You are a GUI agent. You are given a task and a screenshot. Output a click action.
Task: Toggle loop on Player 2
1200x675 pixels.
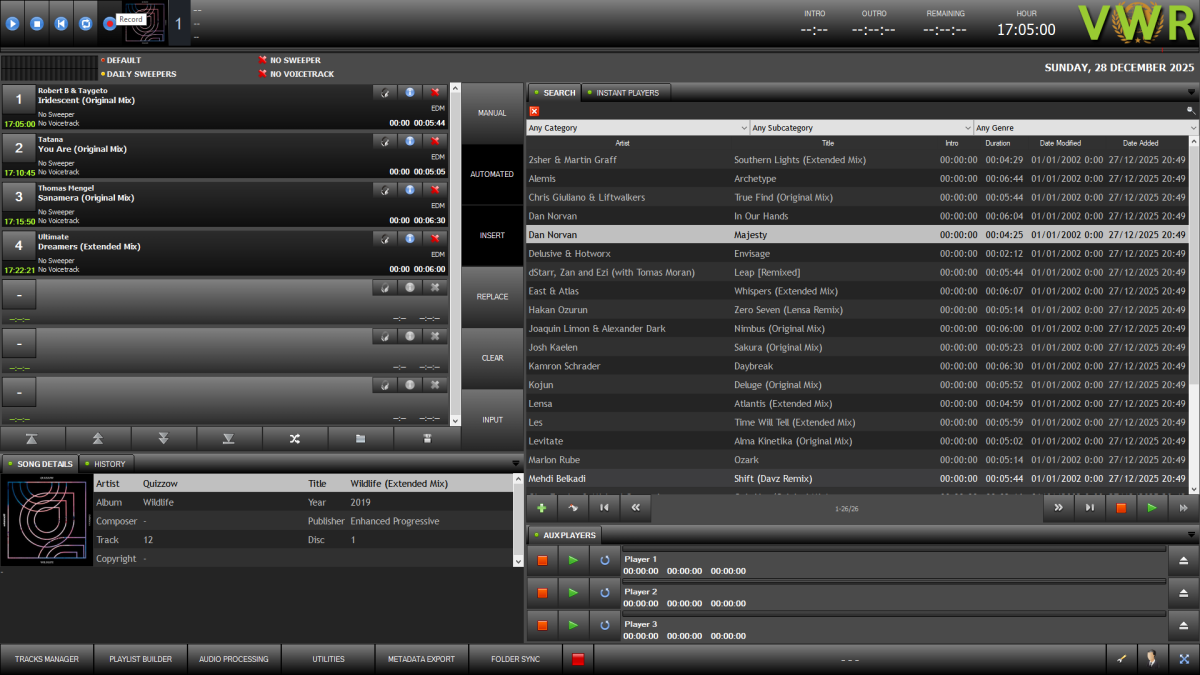pos(603,592)
